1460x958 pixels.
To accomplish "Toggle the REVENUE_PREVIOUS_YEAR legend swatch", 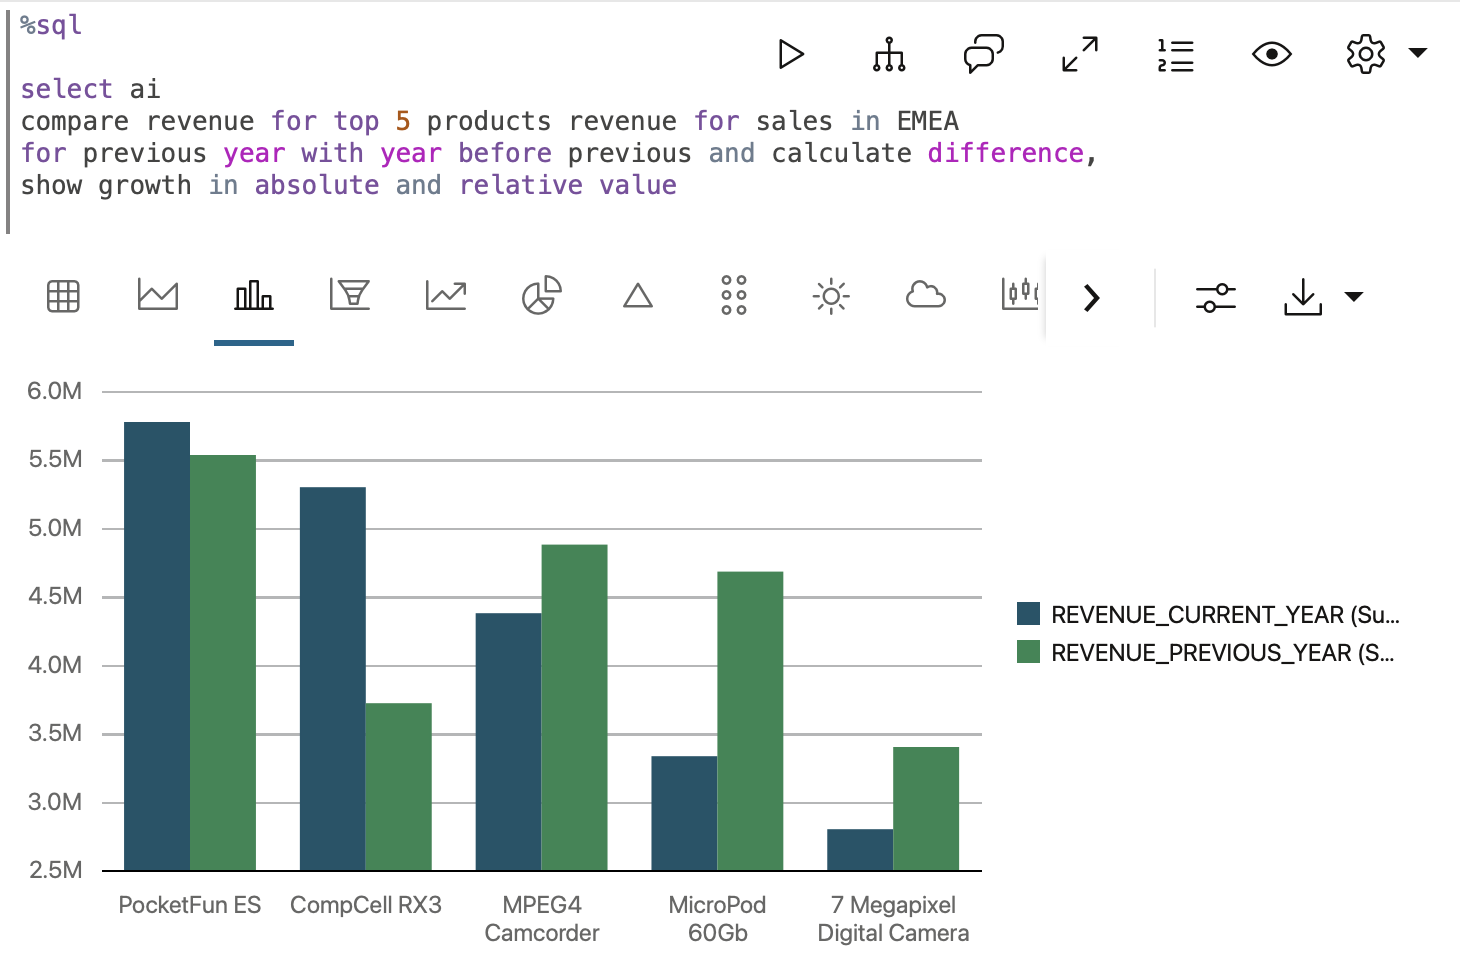I will pos(1028,652).
